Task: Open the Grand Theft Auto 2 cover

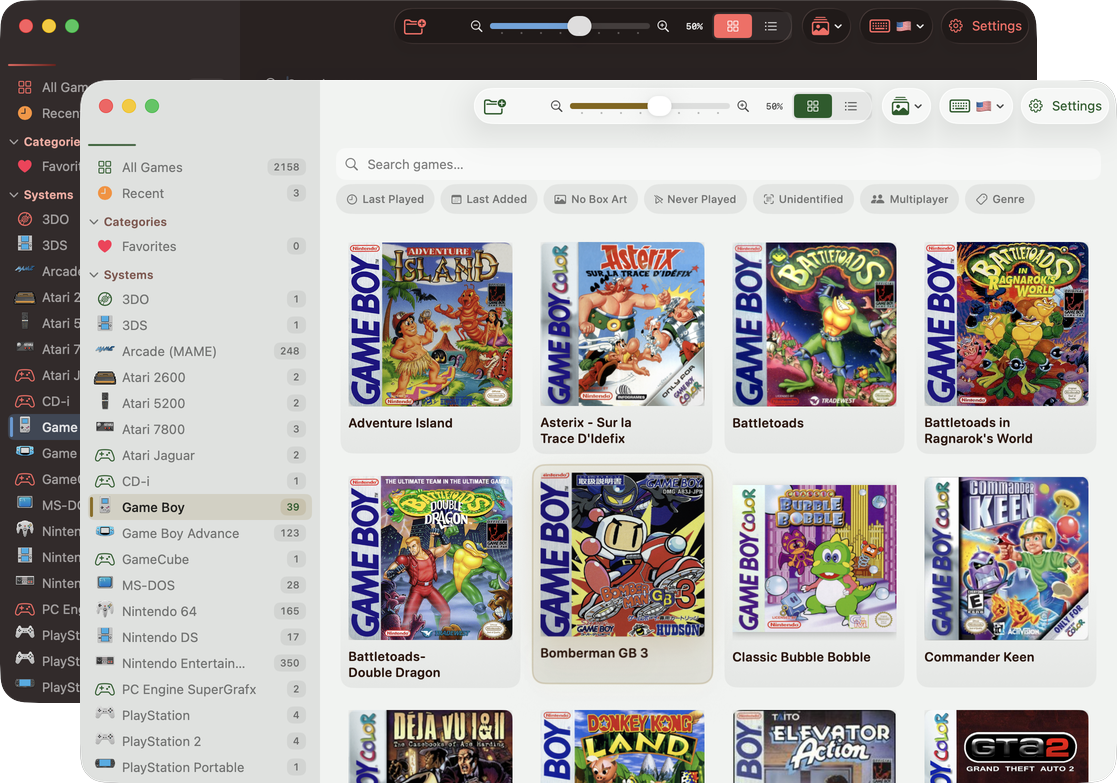Action: pyautogui.click(x=1006, y=746)
